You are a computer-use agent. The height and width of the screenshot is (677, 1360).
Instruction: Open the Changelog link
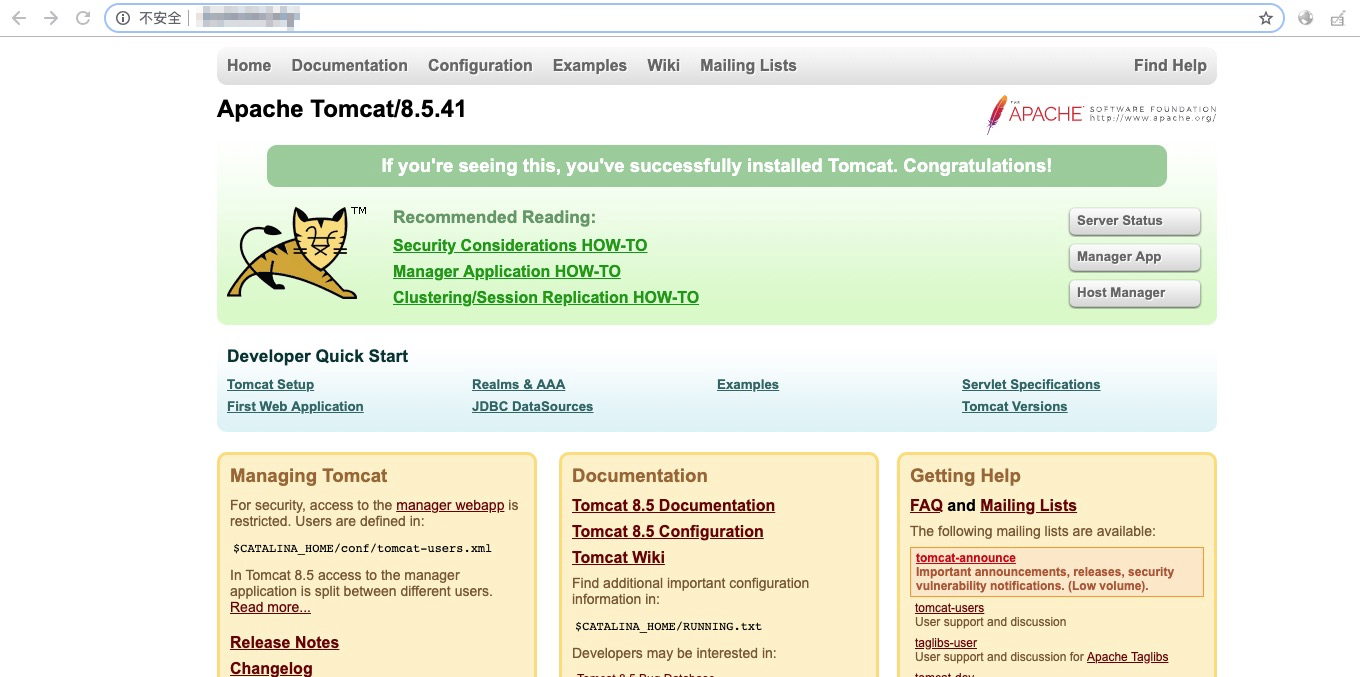(x=271, y=669)
